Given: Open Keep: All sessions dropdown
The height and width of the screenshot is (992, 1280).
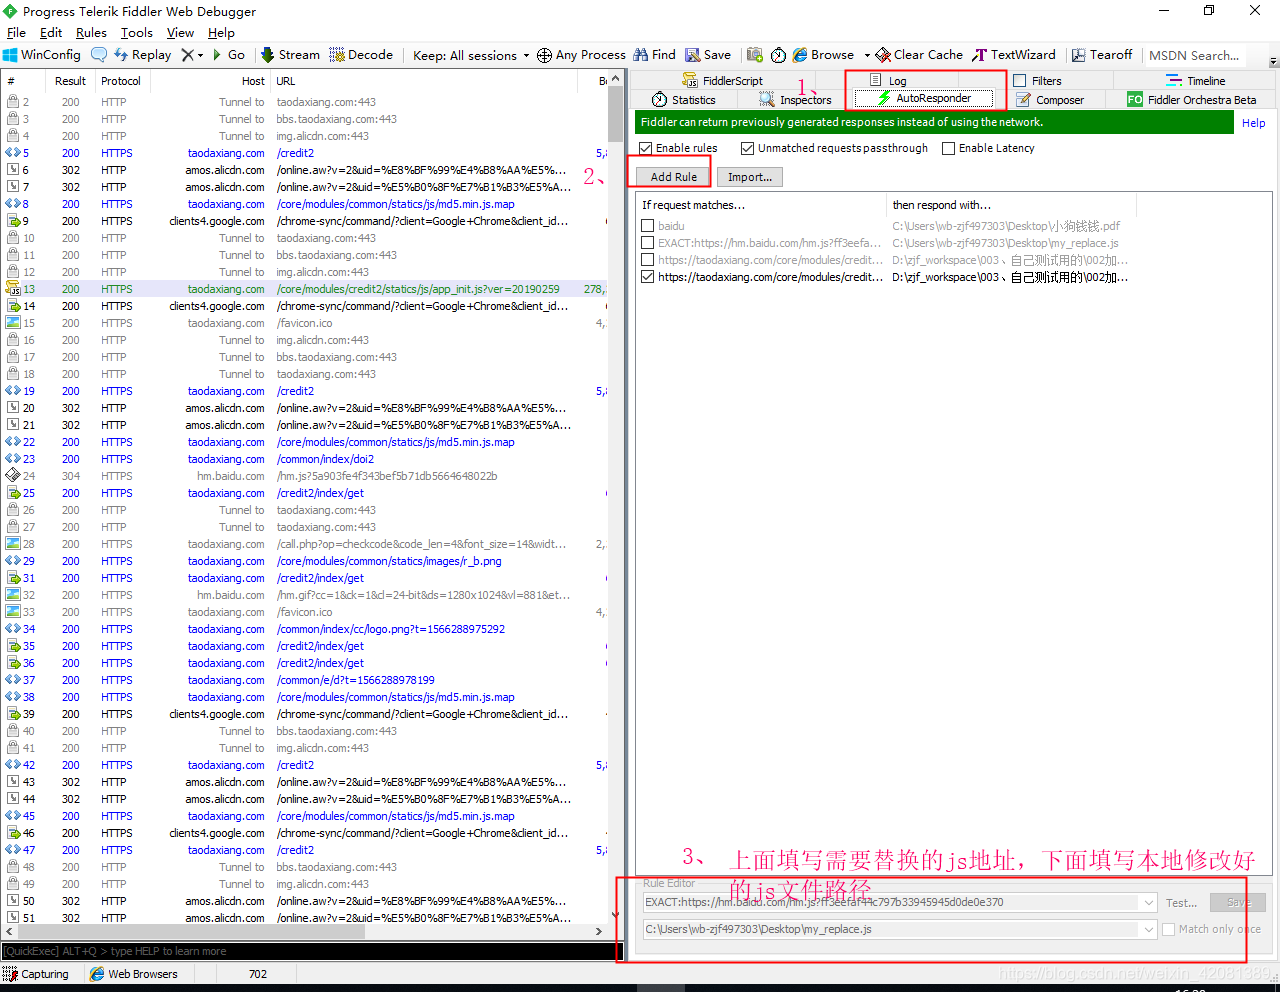Looking at the screenshot, I should (471, 55).
